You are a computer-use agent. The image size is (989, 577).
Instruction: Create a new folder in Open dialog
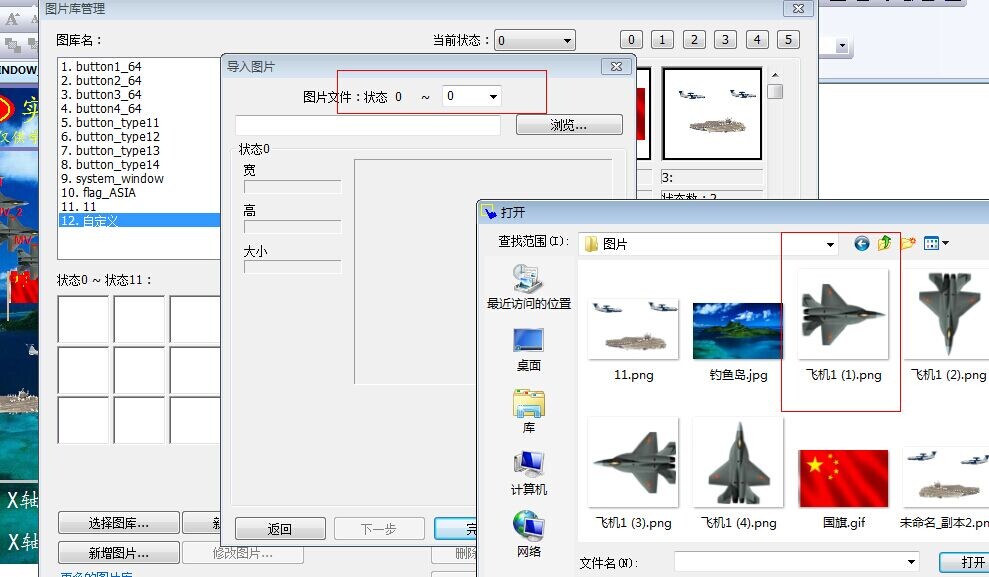908,243
